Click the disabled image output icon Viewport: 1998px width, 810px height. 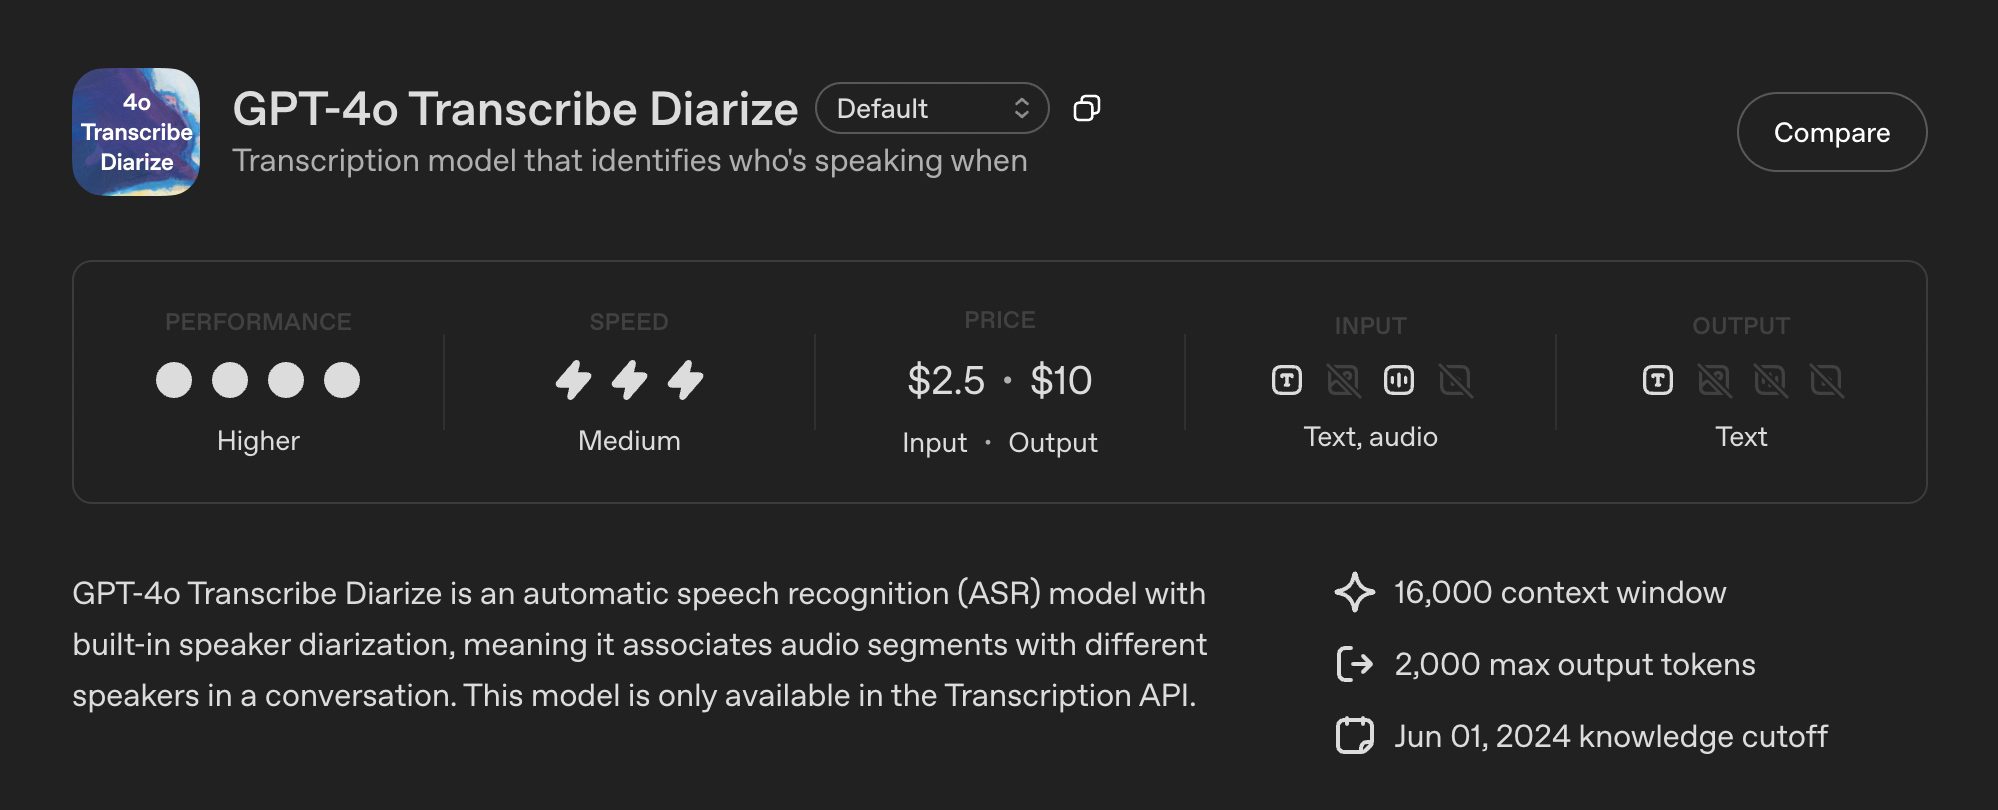1715,381
